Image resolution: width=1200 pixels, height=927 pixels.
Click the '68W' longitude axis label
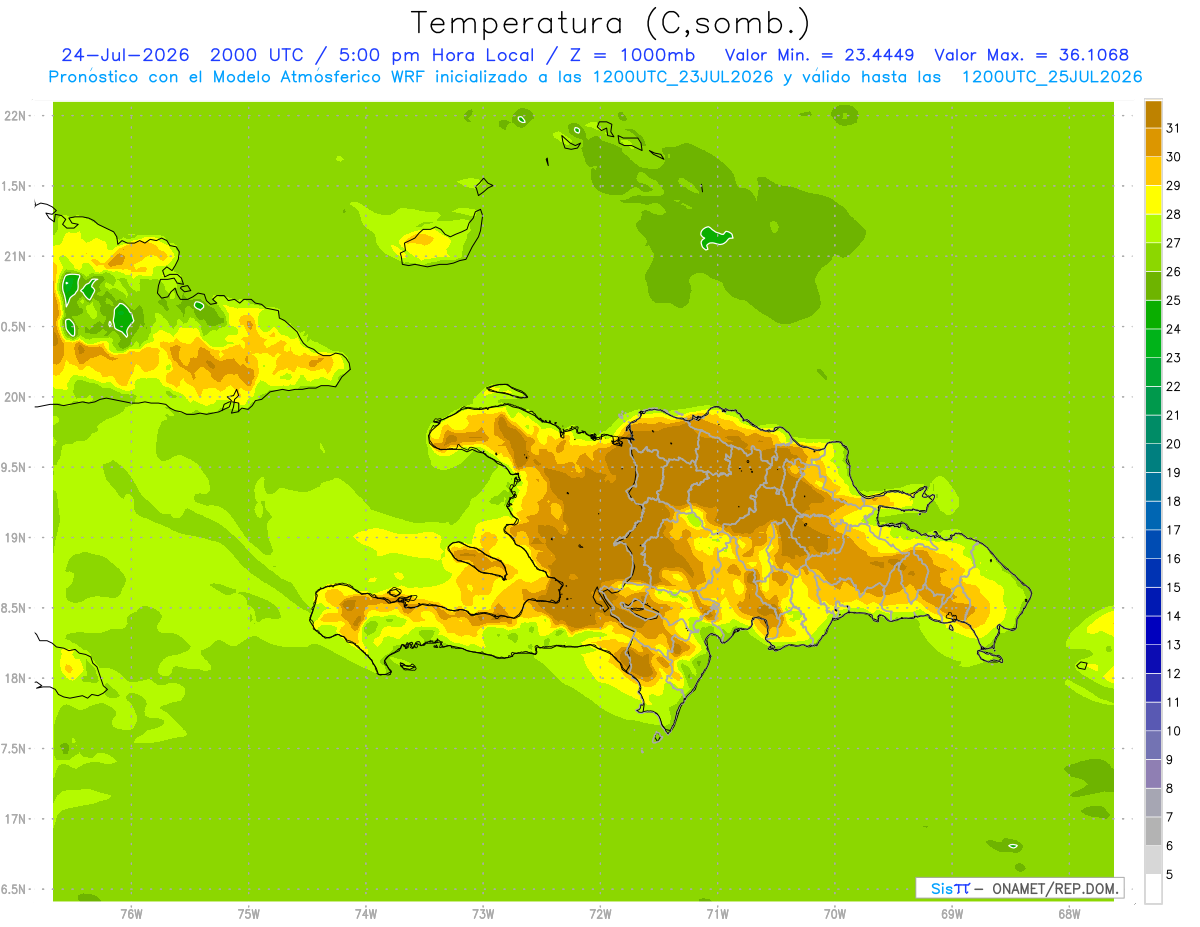point(1069,914)
